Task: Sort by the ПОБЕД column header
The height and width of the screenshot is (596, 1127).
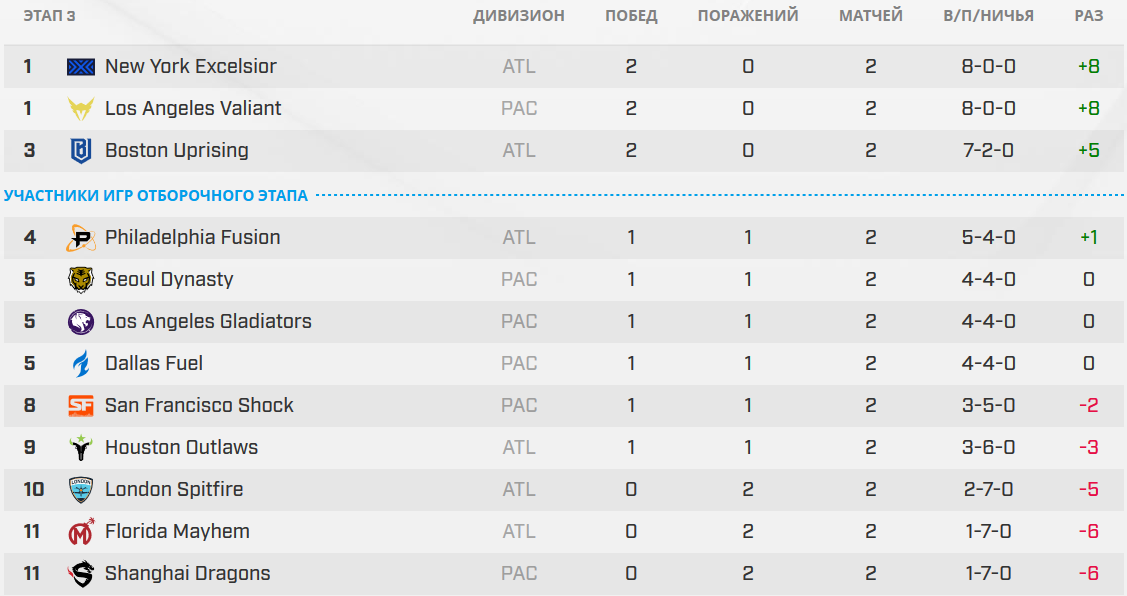Action: pos(631,16)
